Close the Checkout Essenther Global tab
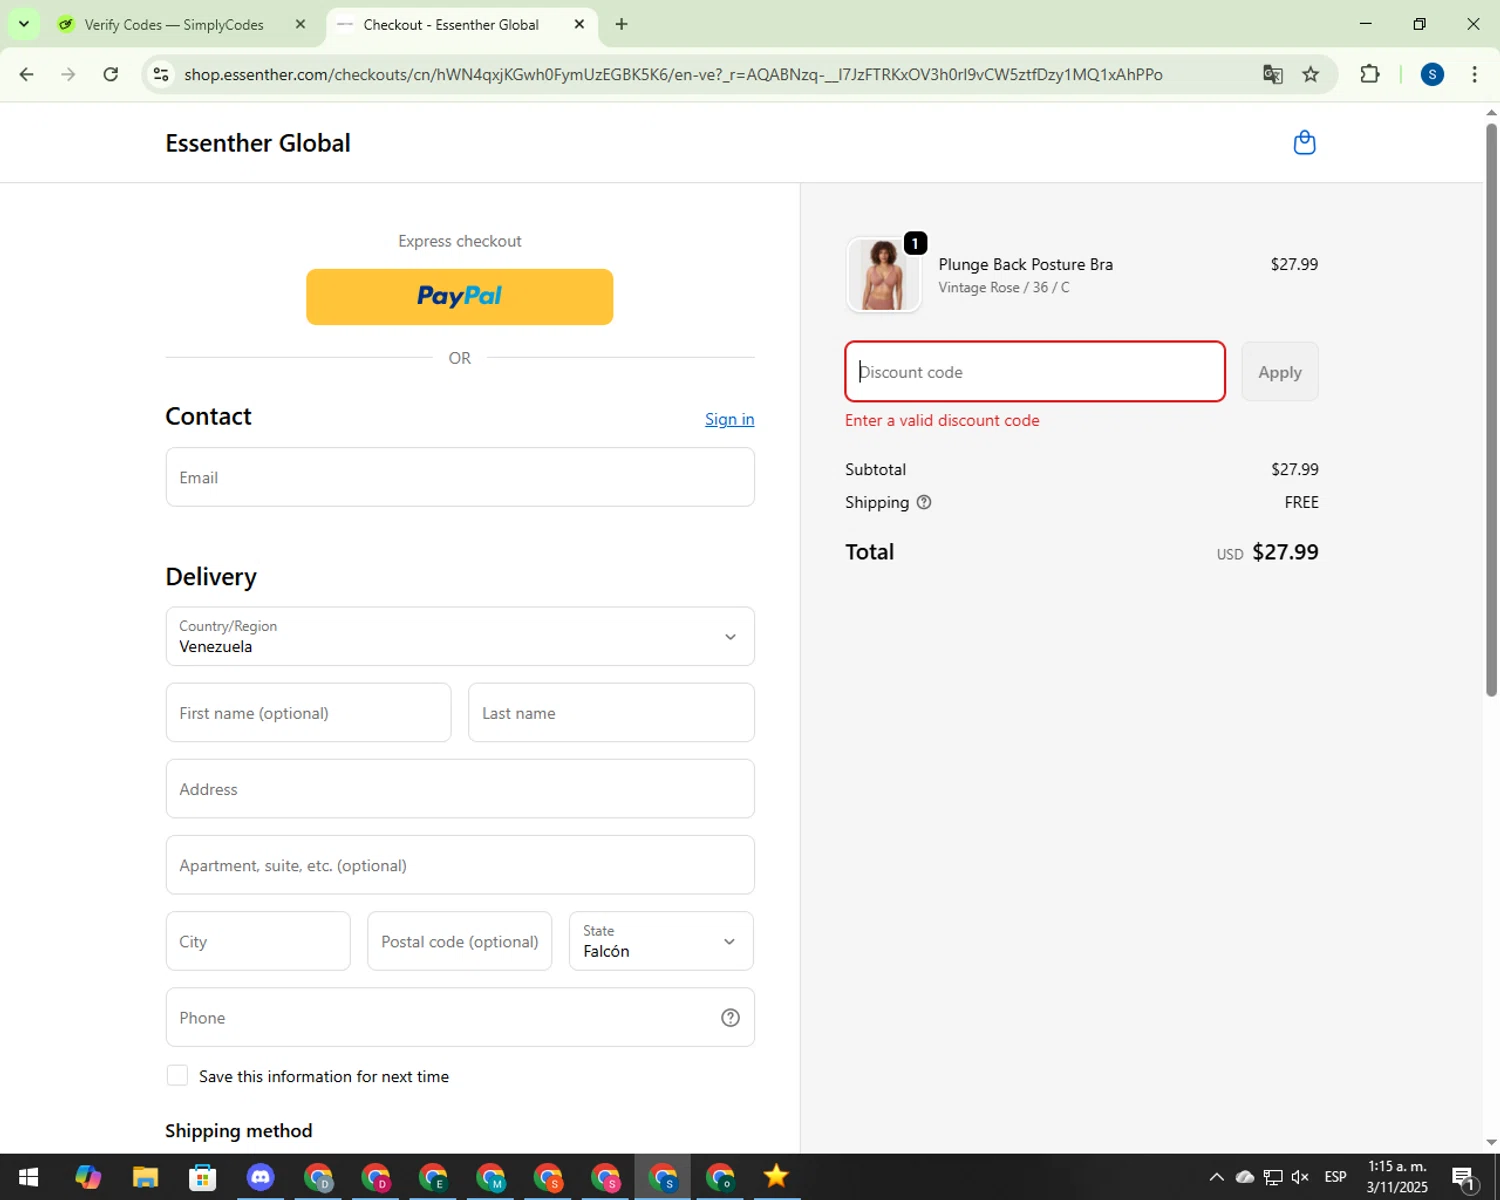This screenshot has height=1200, width=1500. (x=579, y=24)
